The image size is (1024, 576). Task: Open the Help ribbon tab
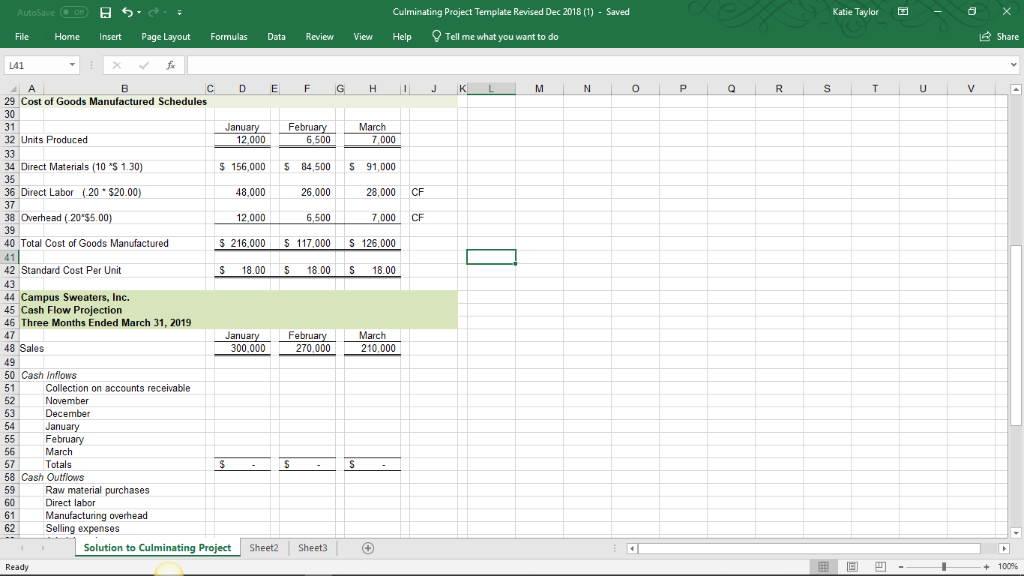(x=402, y=37)
